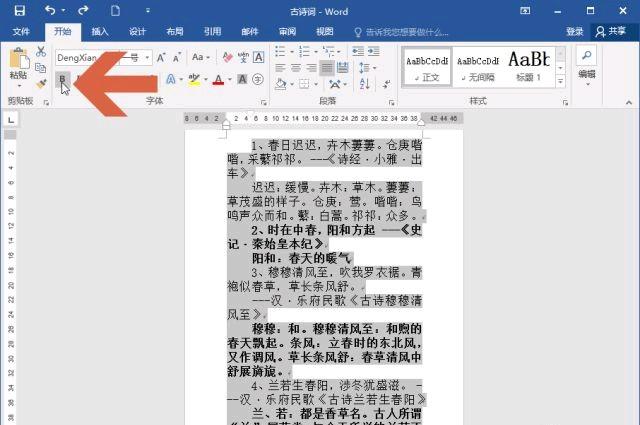Sort the selection with the A-Z icon

point(364,84)
